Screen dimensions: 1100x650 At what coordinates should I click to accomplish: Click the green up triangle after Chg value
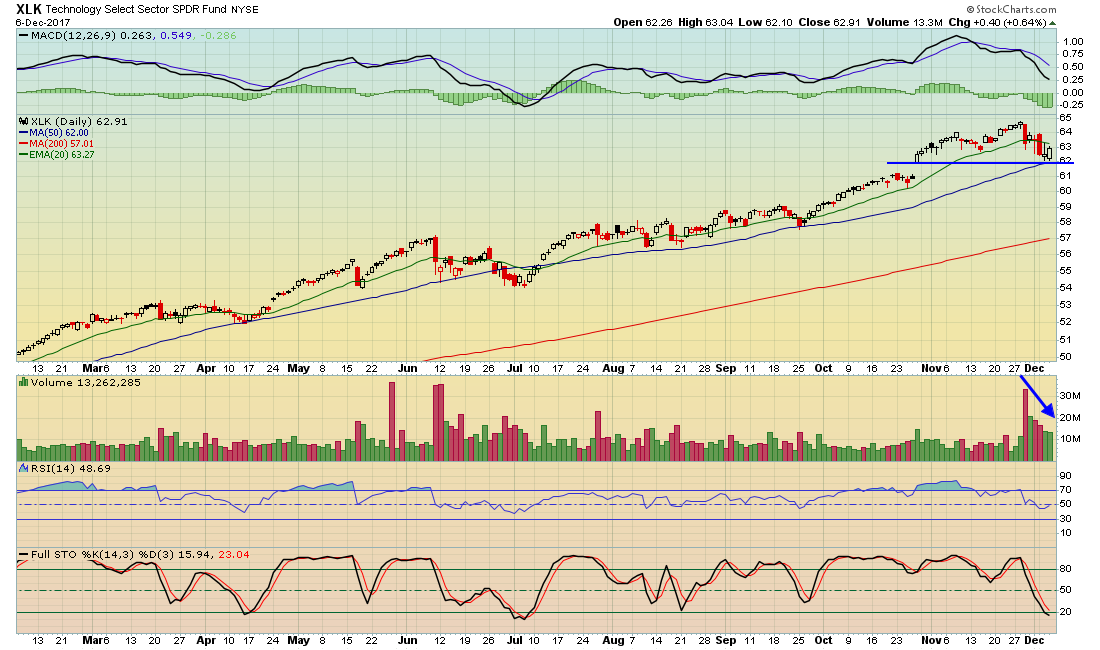[x=1052, y=22]
